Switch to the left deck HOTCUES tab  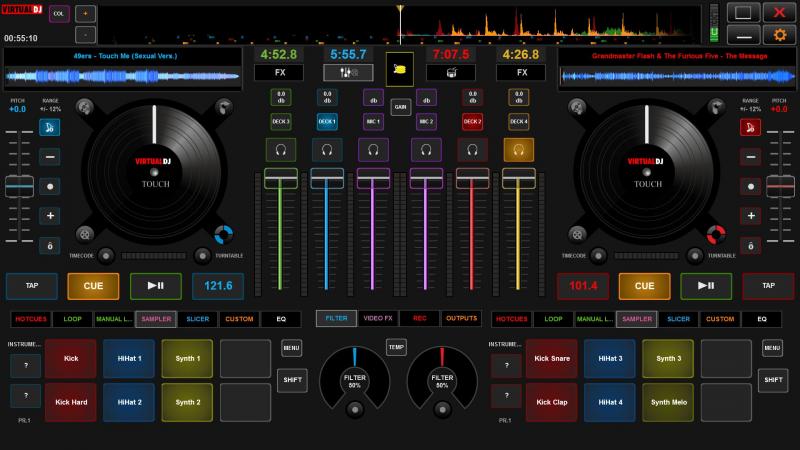[32, 319]
